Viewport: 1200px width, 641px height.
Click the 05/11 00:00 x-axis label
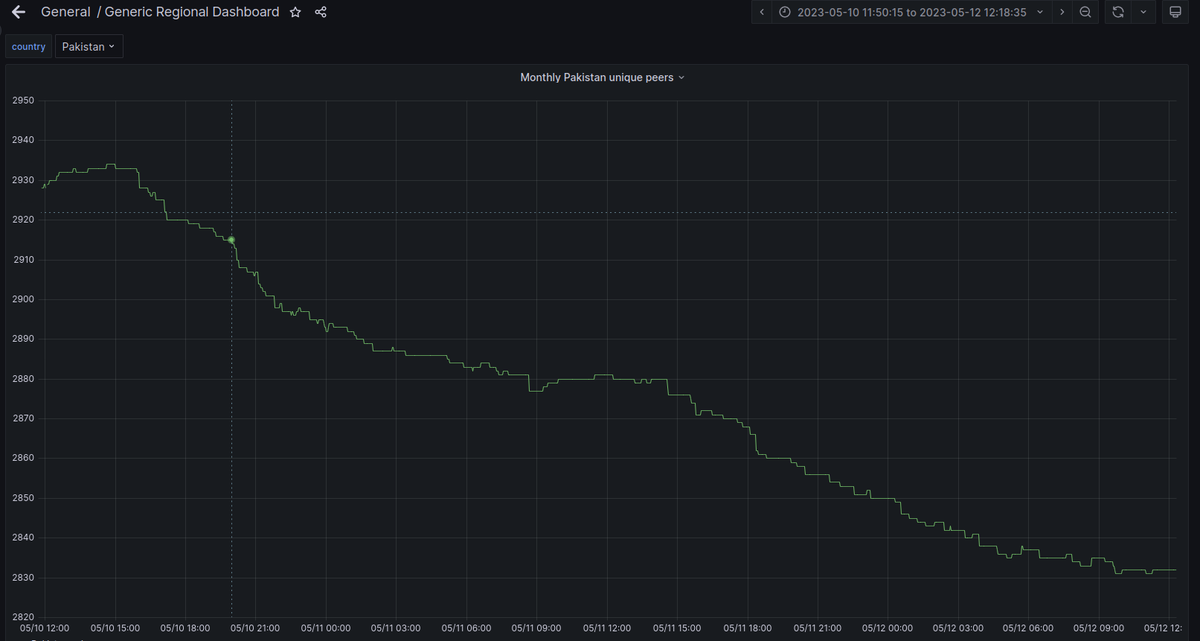coord(326,628)
